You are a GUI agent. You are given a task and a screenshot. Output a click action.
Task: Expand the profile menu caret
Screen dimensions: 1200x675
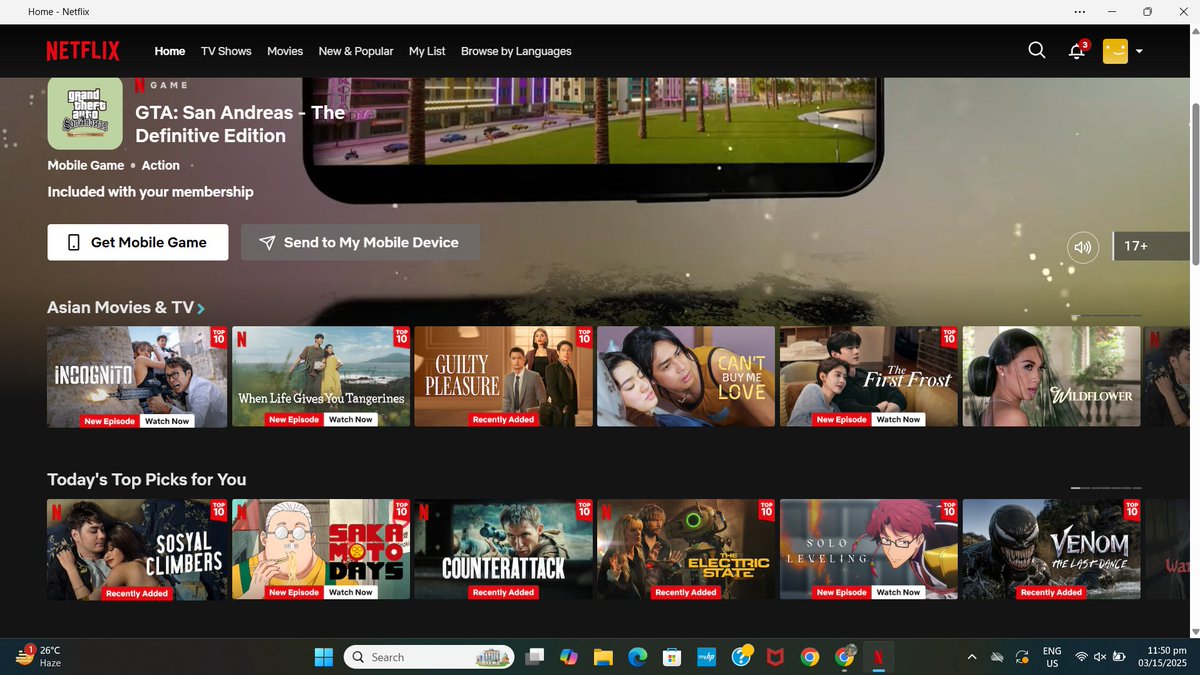click(1139, 51)
